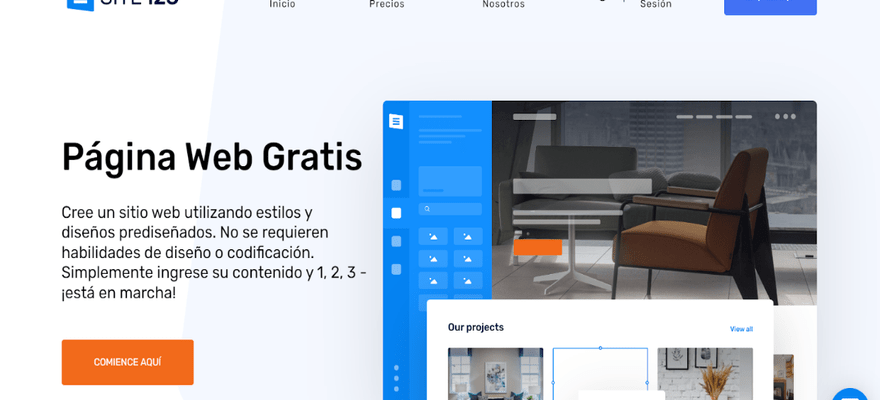
Task: Open the Inicio navigation item
Action: (282, 4)
